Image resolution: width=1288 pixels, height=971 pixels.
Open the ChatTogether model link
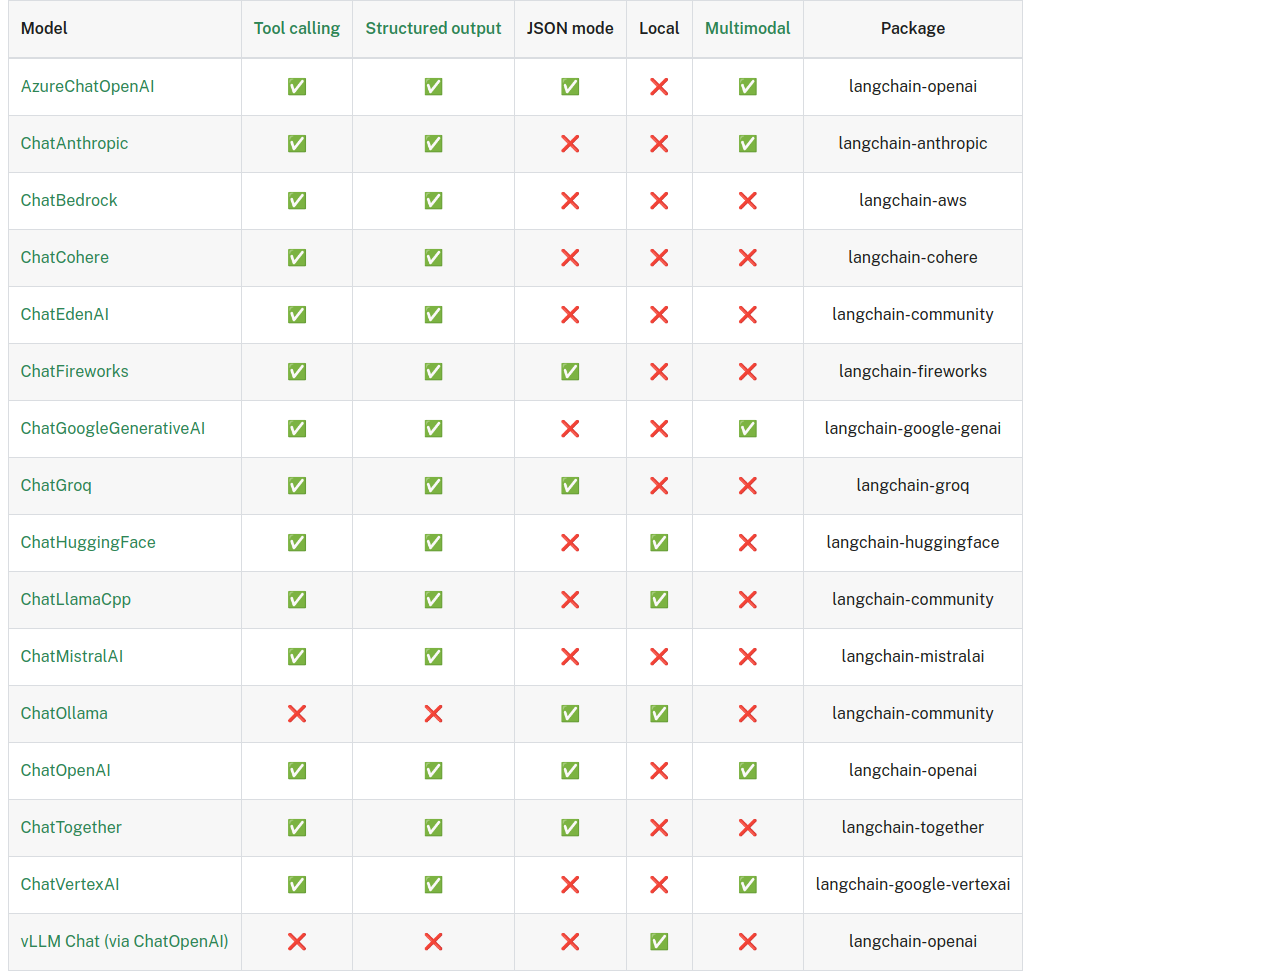point(71,827)
